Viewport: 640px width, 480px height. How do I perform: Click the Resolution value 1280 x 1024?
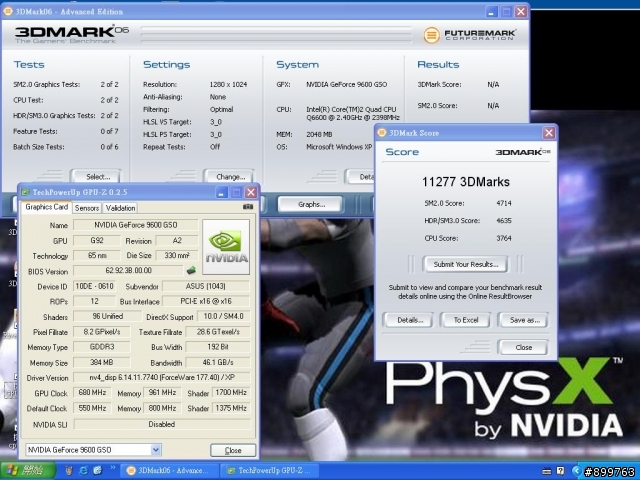(x=228, y=84)
